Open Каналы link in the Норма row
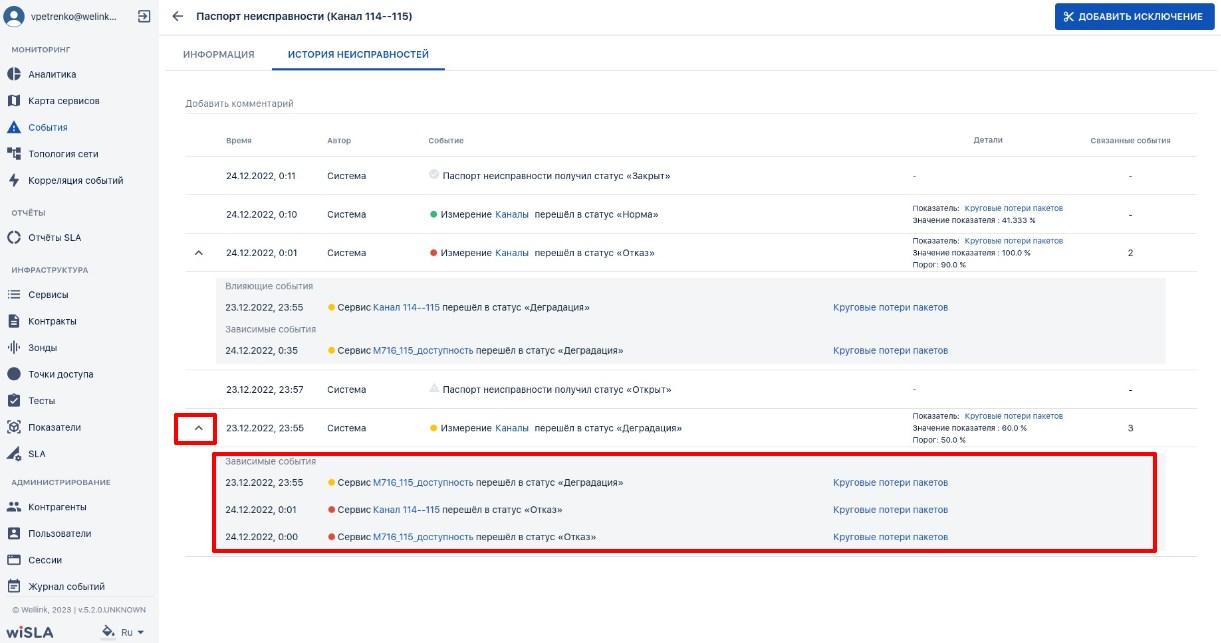 (512, 214)
